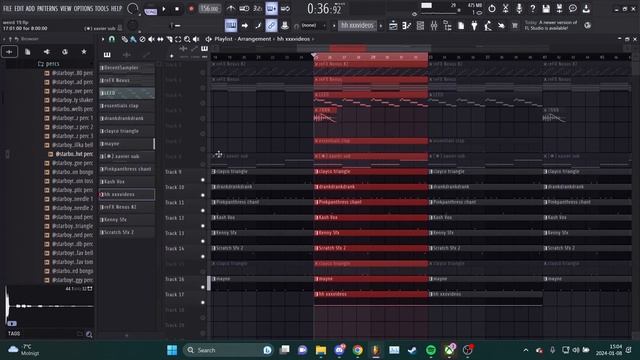Image resolution: width=640 pixels, height=360 pixels.
Task: Expand the Arrangement breadcrumb in Playlist title
Action: point(254,39)
